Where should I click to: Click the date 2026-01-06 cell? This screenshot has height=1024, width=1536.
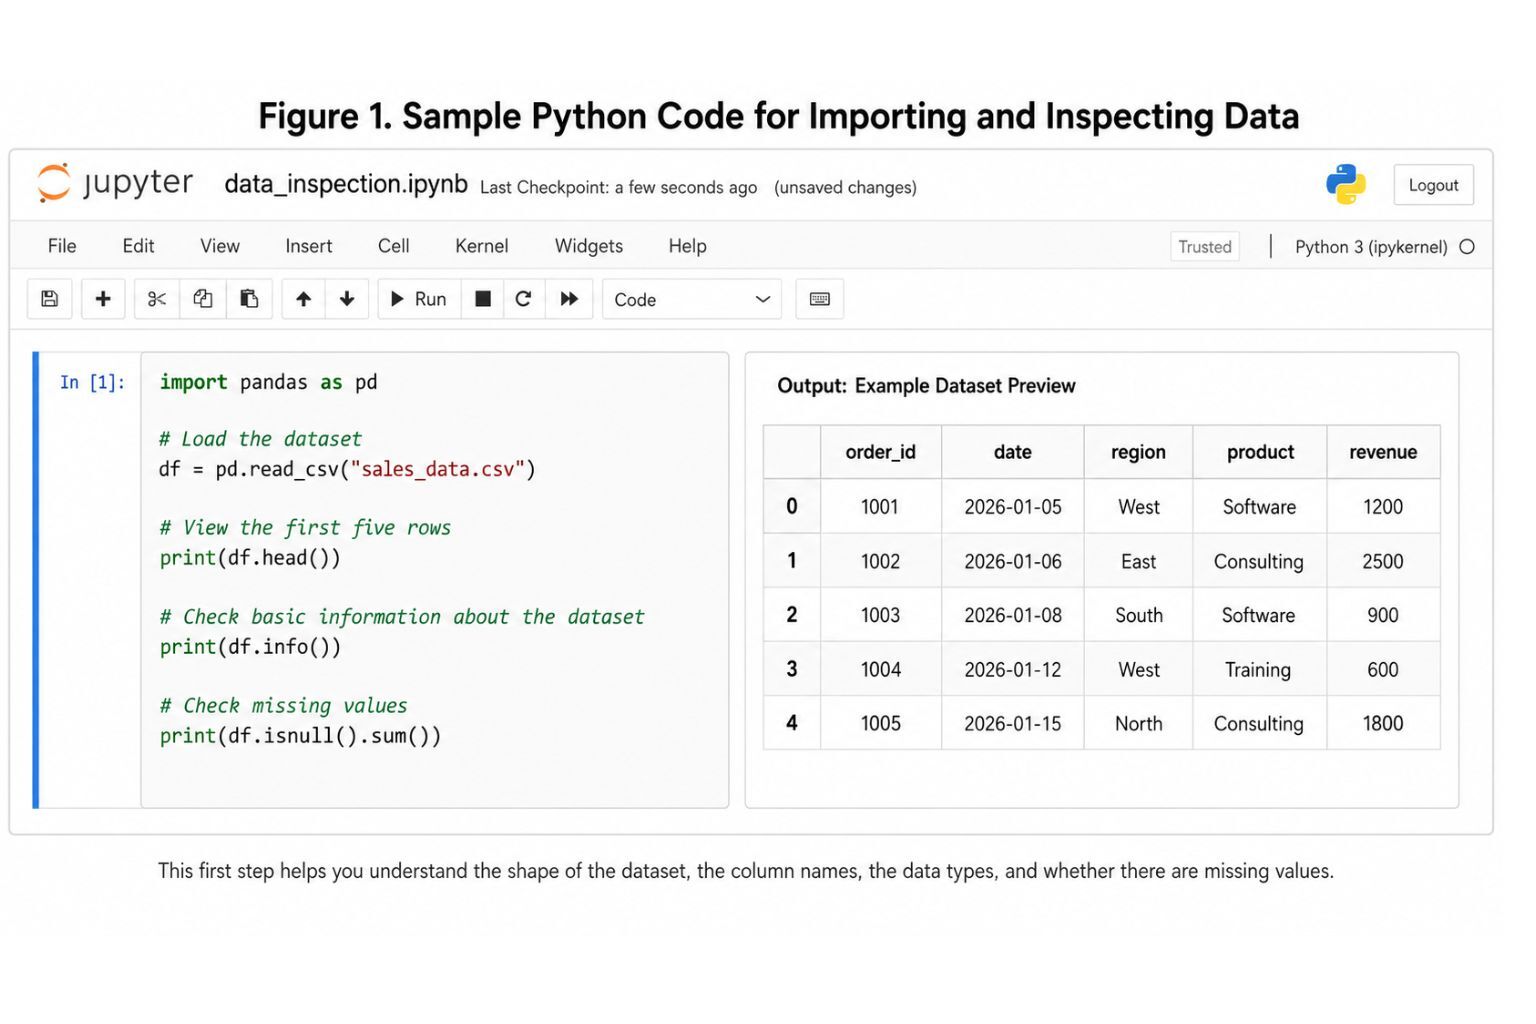[1012, 561]
